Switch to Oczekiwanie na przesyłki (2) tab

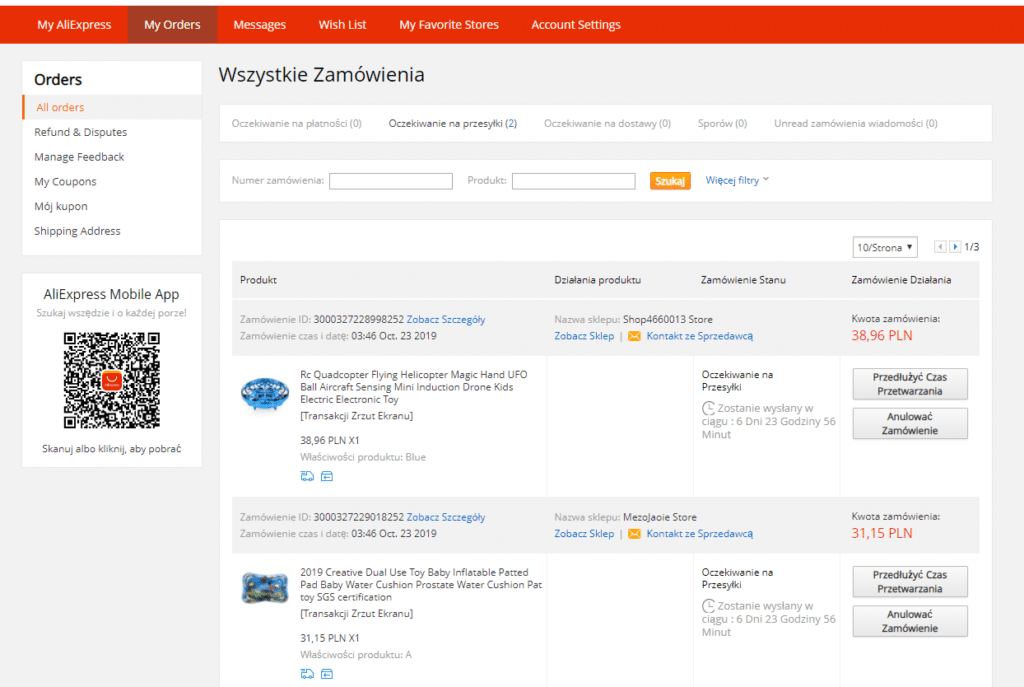pyautogui.click(x=453, y=123)
